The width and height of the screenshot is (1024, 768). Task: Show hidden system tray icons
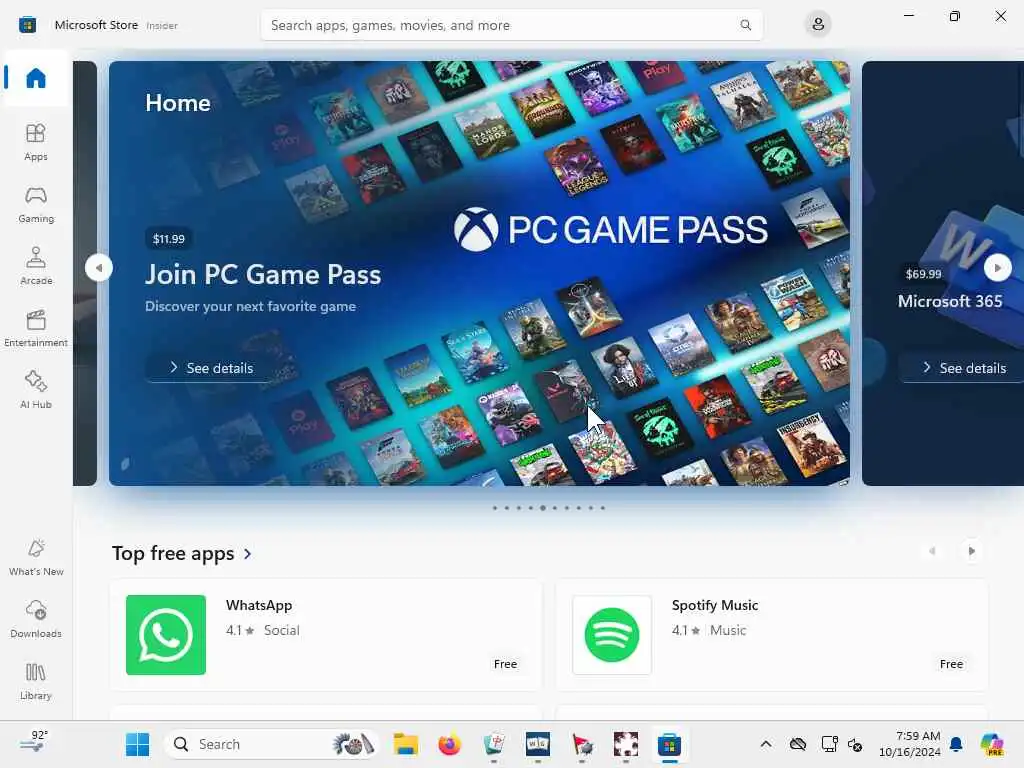(x=766, y=744)
